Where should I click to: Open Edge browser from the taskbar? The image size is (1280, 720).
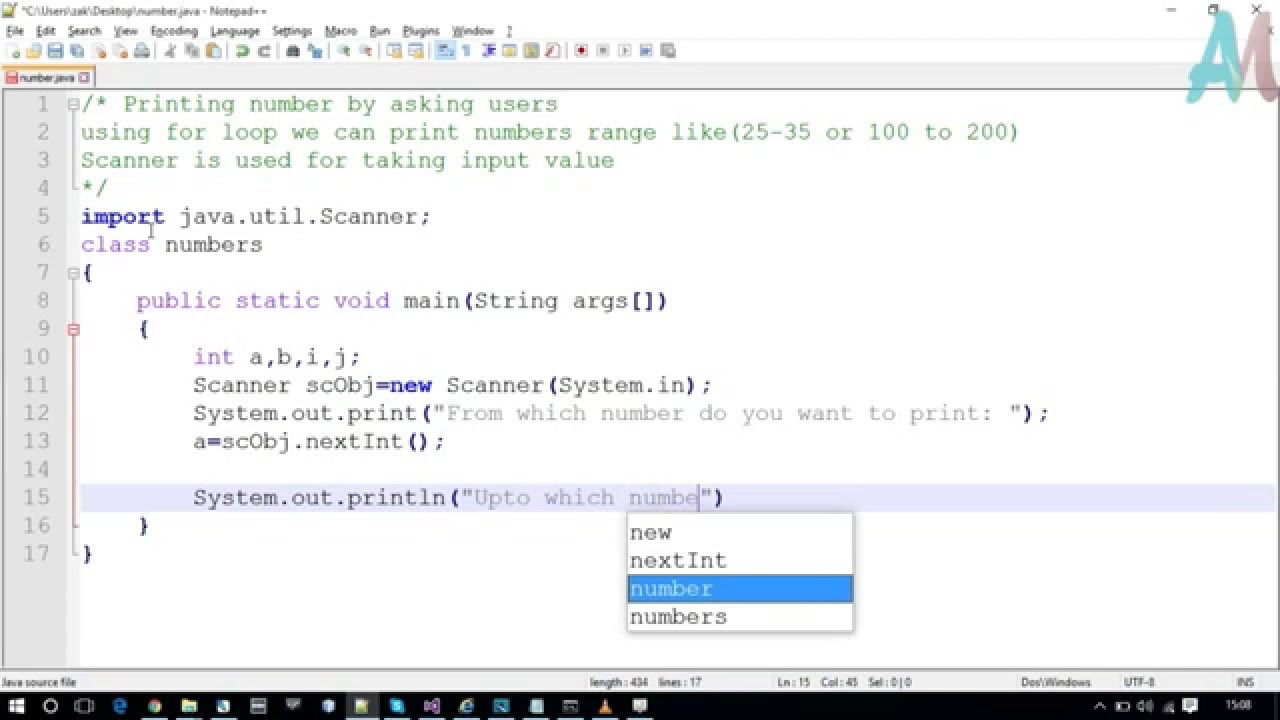click(x=120, y=706)
